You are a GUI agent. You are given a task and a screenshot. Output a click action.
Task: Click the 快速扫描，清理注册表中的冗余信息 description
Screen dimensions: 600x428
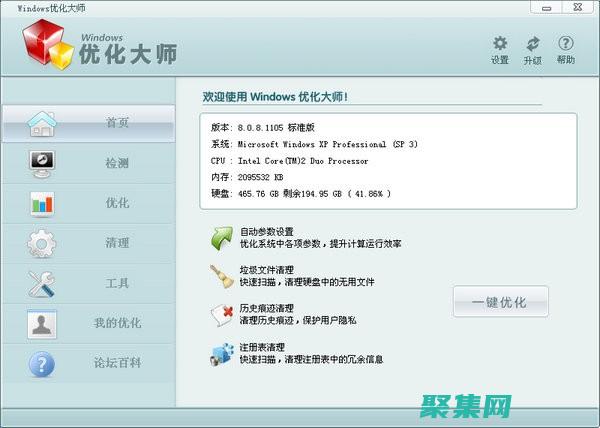(x=311, y=360)
